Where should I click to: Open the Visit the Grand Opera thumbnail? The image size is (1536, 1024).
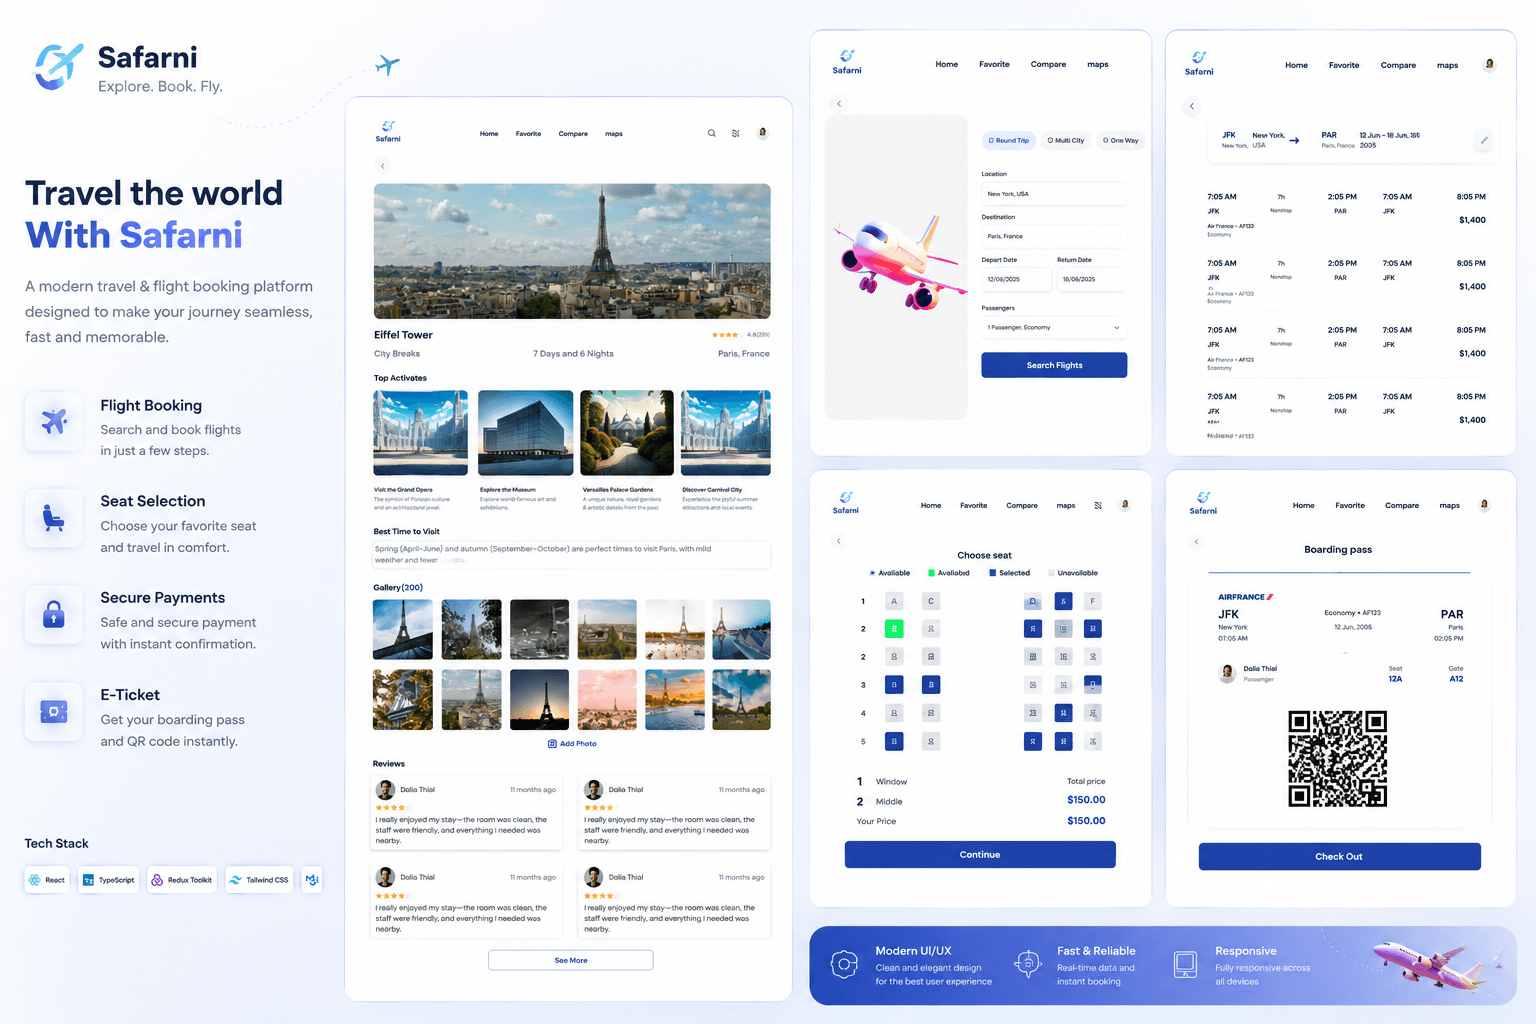coord(420,433)
